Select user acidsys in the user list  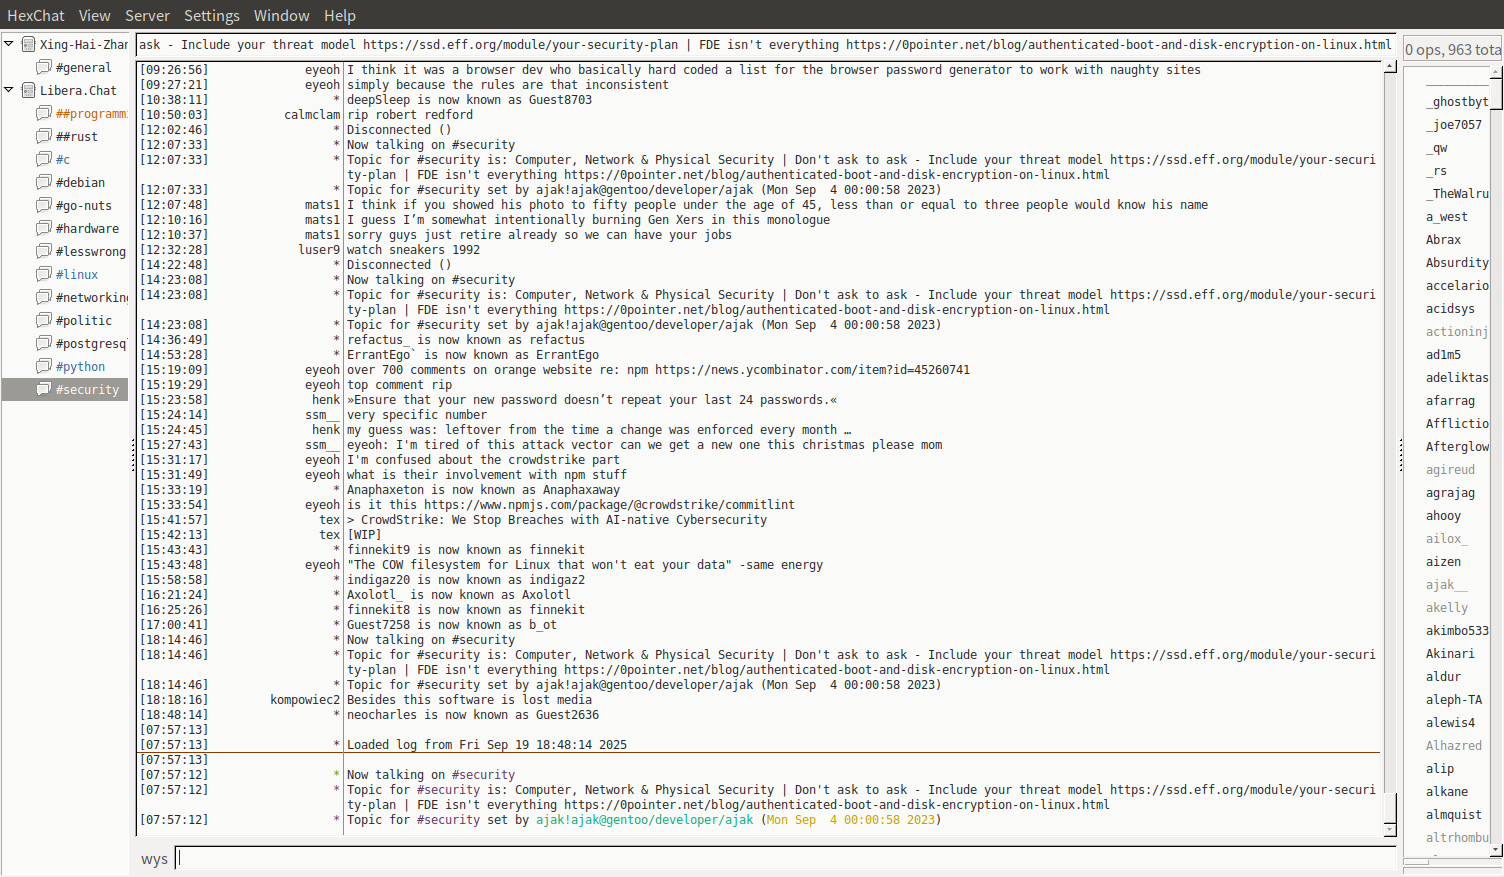(x=1450, y=309)
